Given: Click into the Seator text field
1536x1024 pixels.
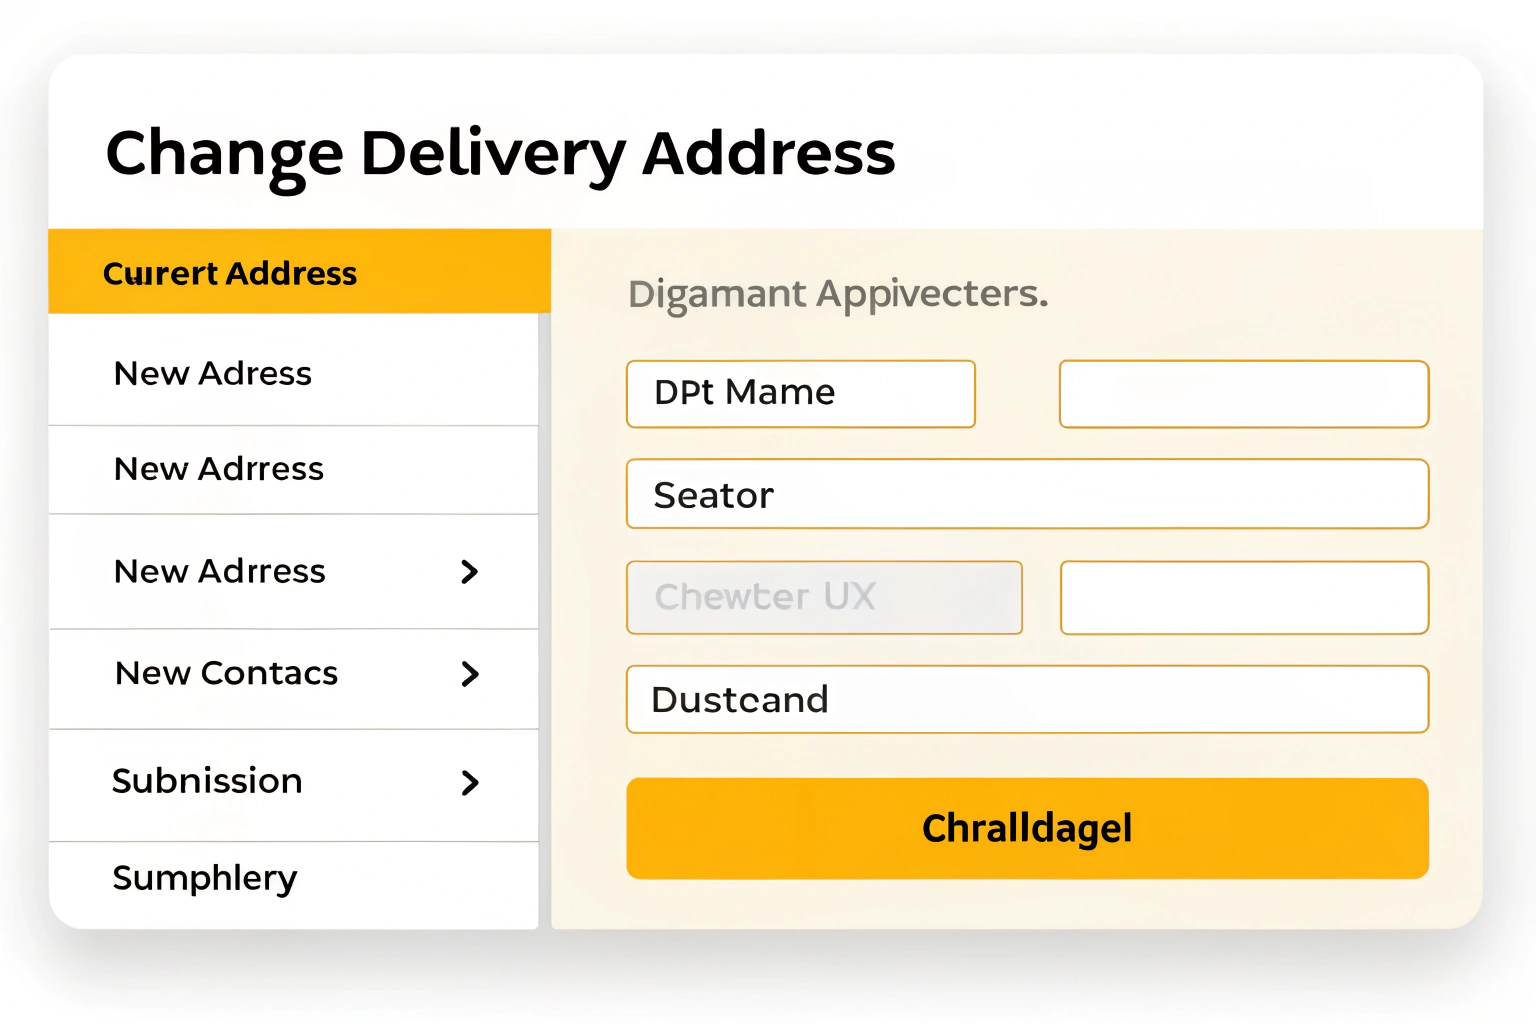Looking at the screenshot, I should coord(1027,494).
